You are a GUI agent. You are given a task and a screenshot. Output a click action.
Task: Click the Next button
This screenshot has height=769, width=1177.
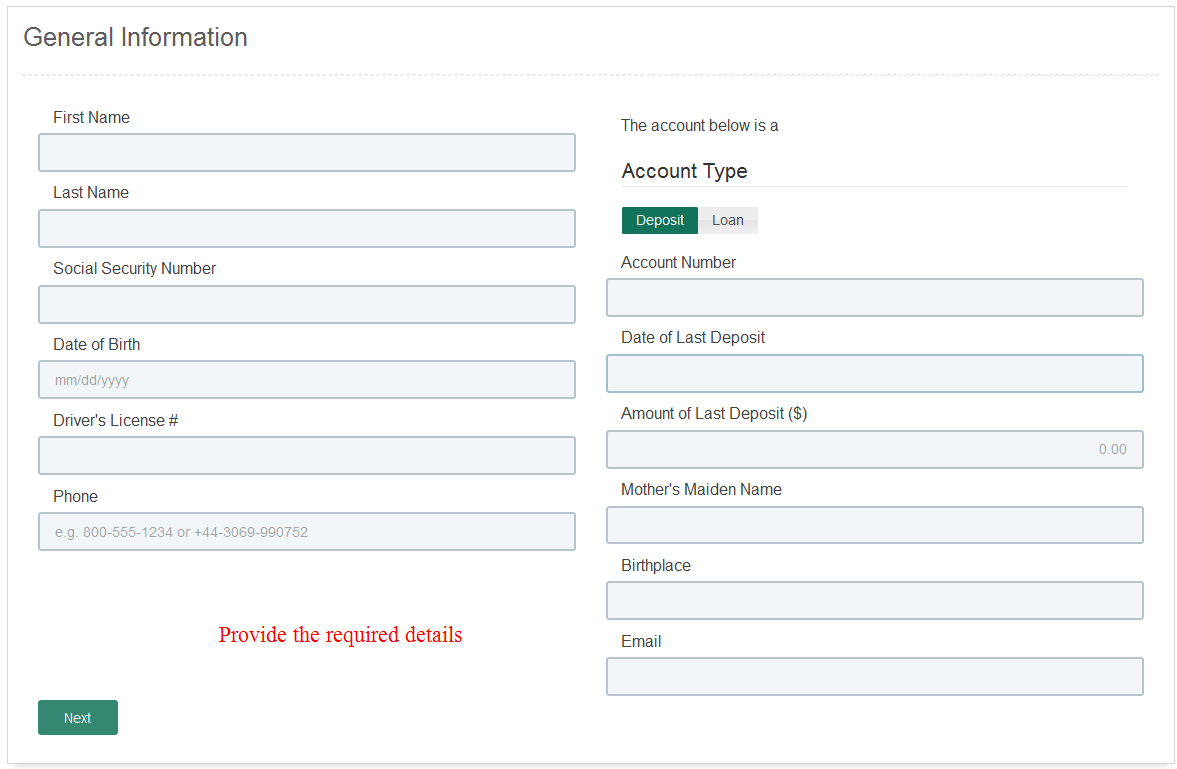click(x=77, y=718)
